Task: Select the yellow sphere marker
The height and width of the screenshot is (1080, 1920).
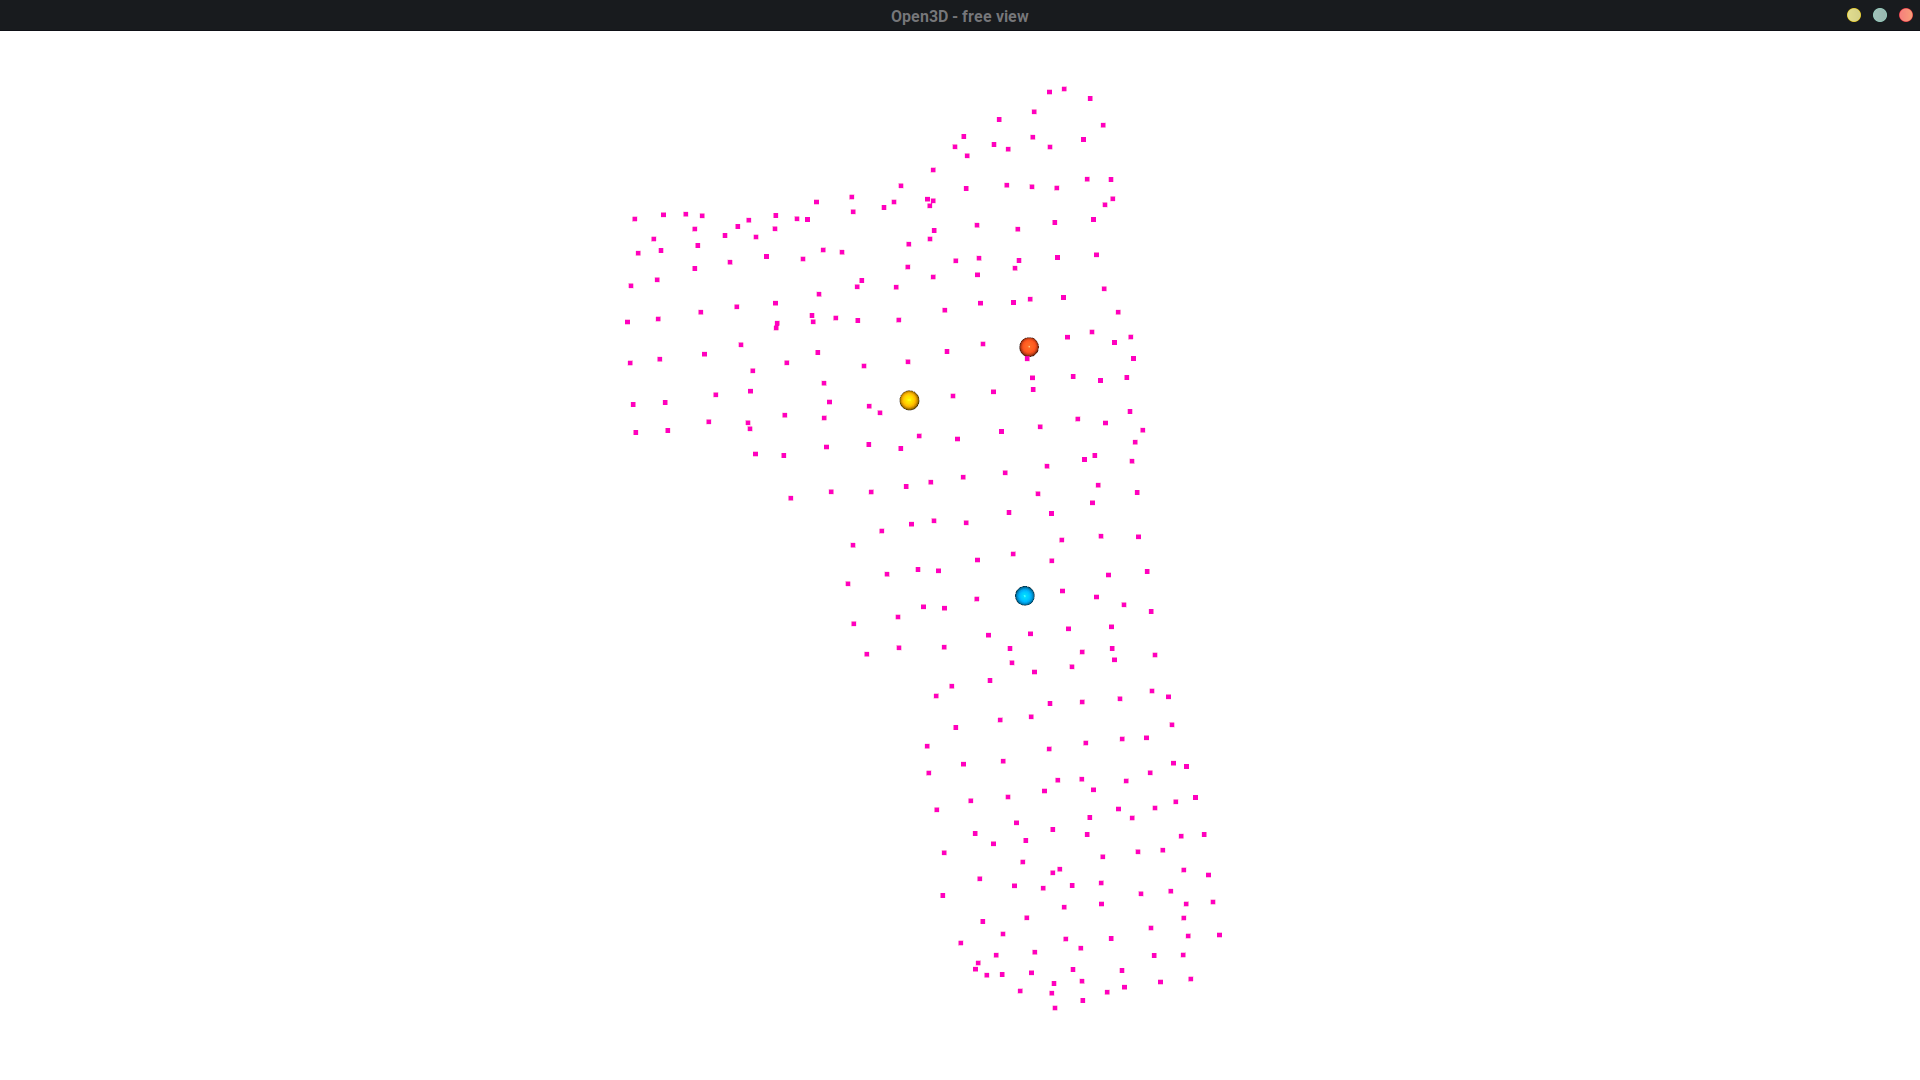Action: (x=909, y=400)
